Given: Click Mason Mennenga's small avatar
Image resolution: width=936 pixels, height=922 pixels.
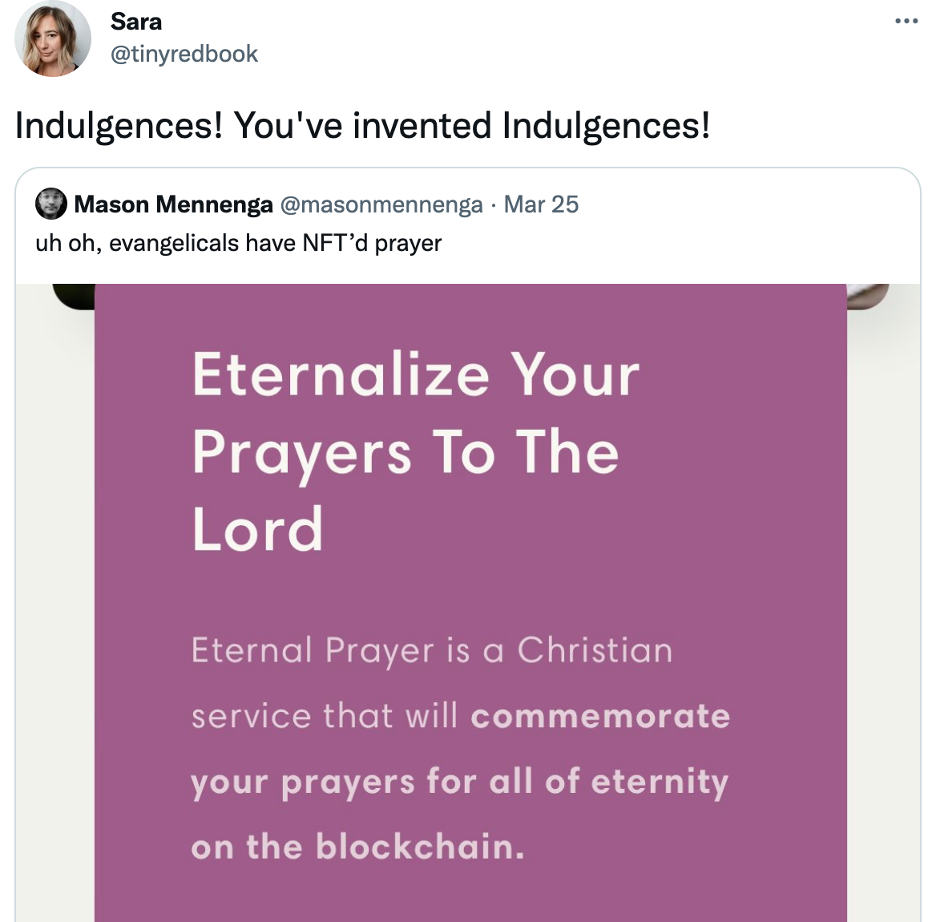Looking at the screenshot, I should pyautogui.click(x=51, y=205).
